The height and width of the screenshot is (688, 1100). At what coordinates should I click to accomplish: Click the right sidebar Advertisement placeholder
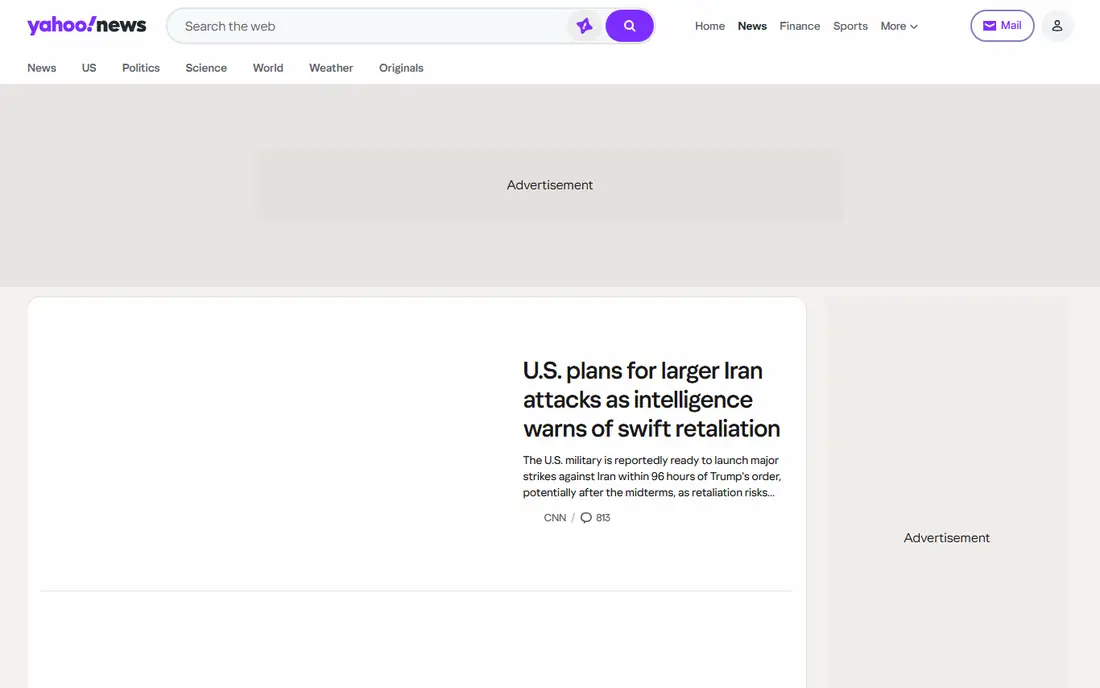946,538
